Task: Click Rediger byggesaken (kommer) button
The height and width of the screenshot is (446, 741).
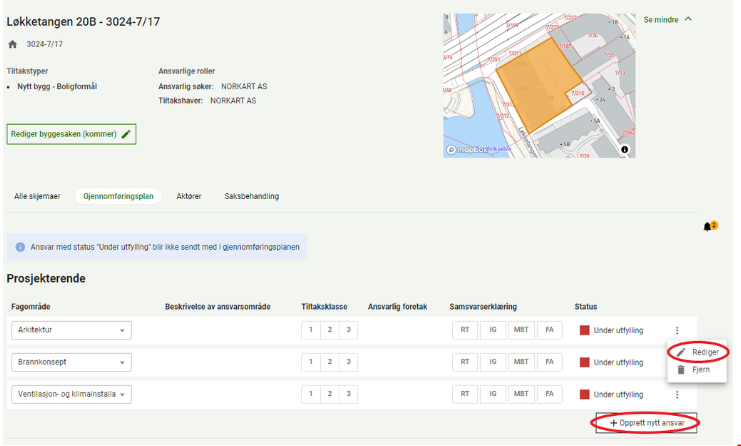Action: point(71,134)
